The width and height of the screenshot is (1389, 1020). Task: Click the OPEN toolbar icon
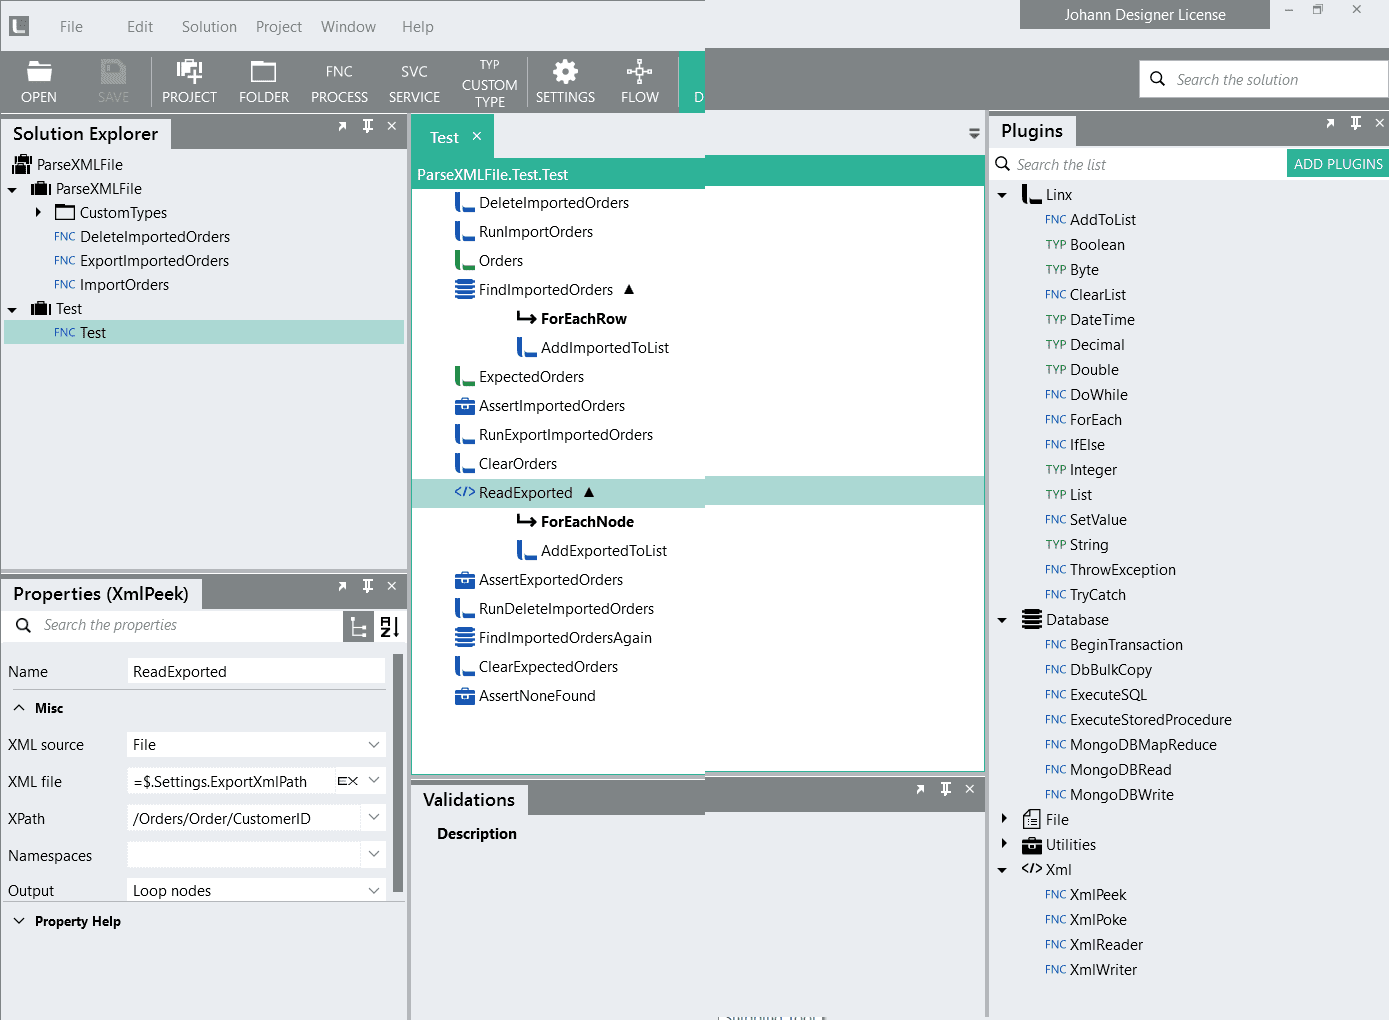click(39, 81)
